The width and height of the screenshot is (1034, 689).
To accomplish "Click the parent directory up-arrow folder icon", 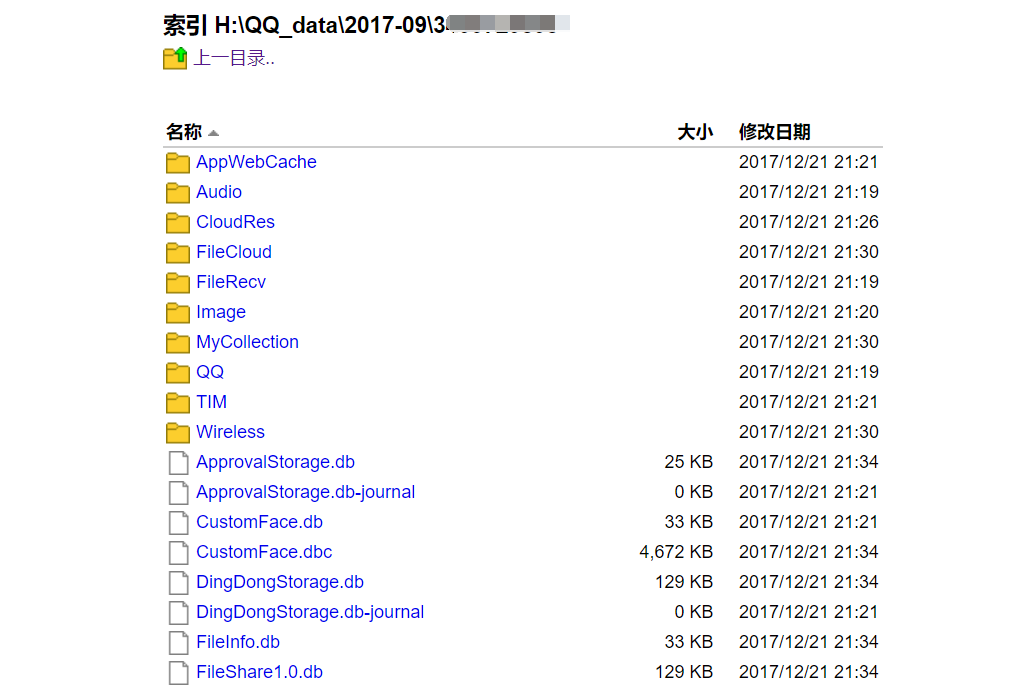I will pyautogui.click(x=175, y=58).
